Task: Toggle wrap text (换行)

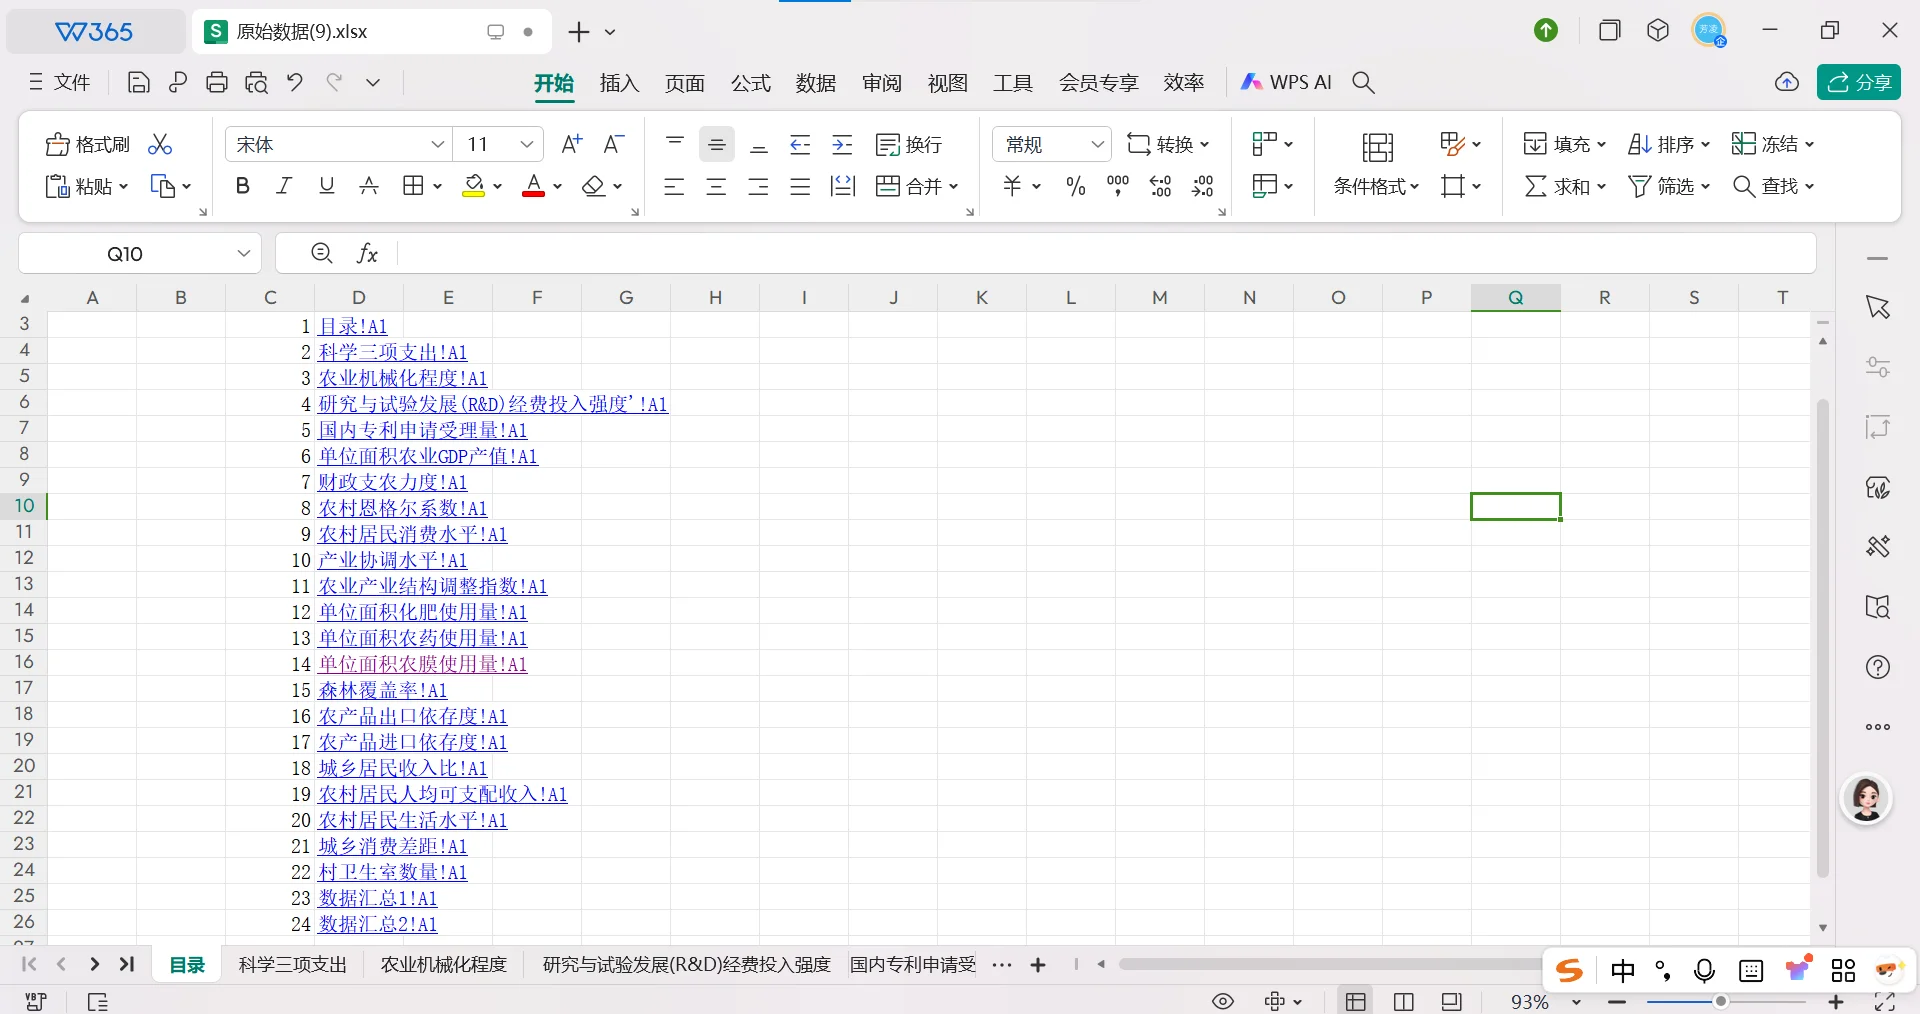Action: tap(908, 144)
